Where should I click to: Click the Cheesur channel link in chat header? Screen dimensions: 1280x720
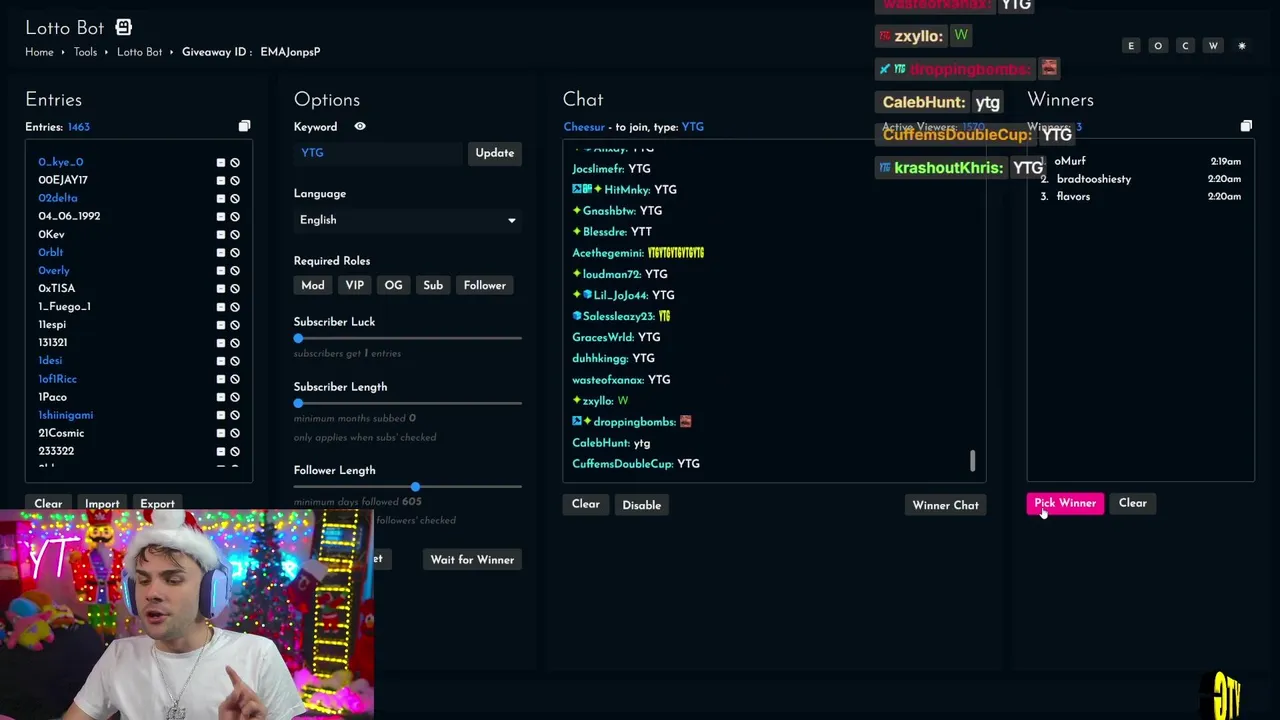pos(584,127)
